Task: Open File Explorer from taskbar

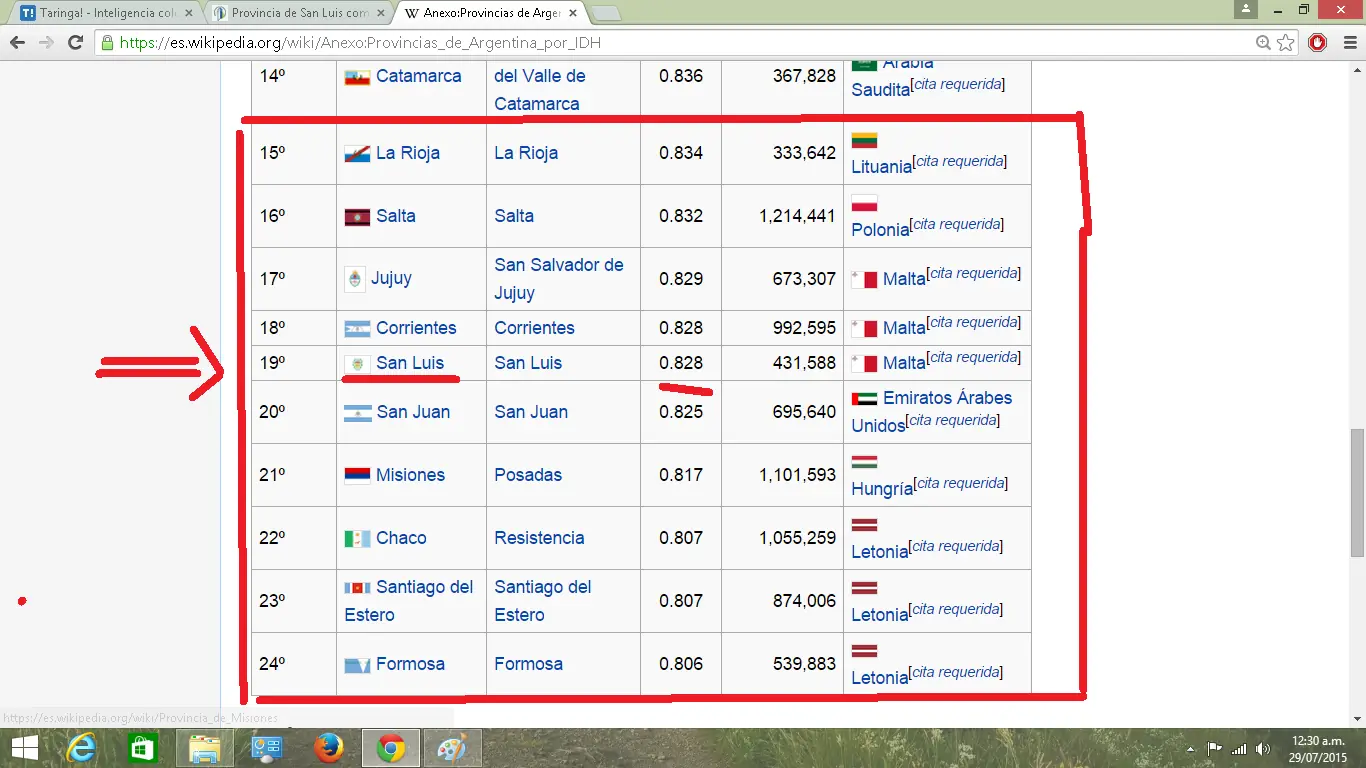Action: [205, 748]
